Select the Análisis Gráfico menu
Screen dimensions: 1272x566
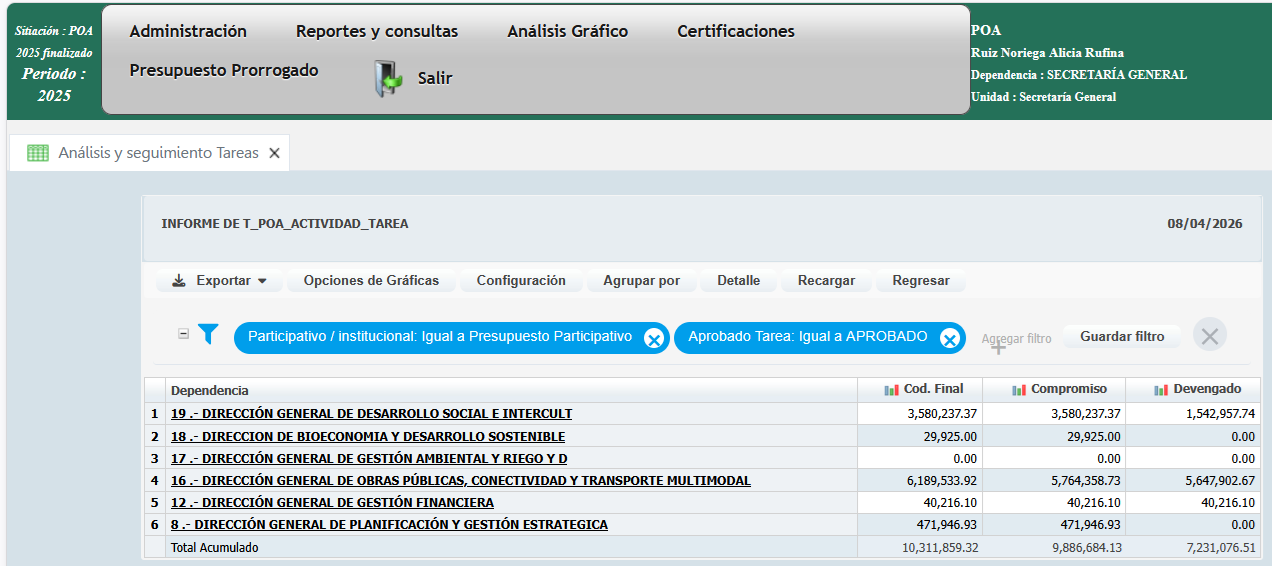567,31
